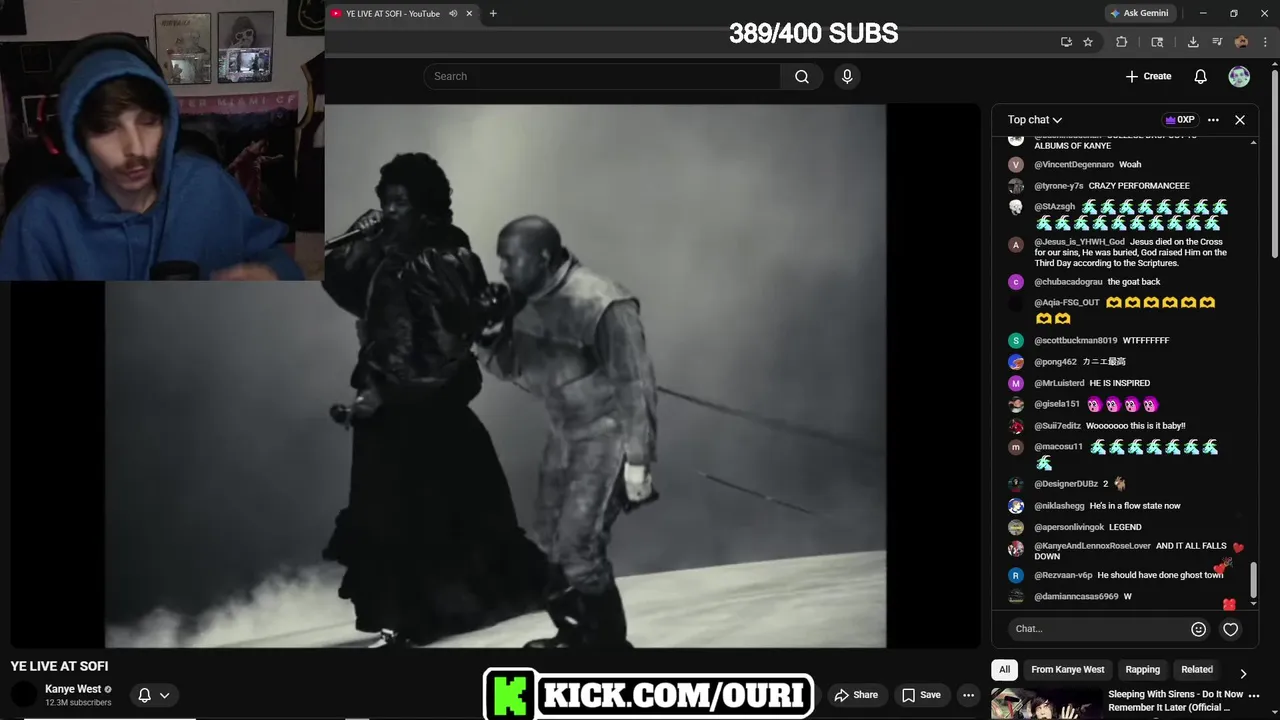Open the 0XP crown badge in chat header
Viewport: 1280px width, 720px height.
pos(1180,120)
